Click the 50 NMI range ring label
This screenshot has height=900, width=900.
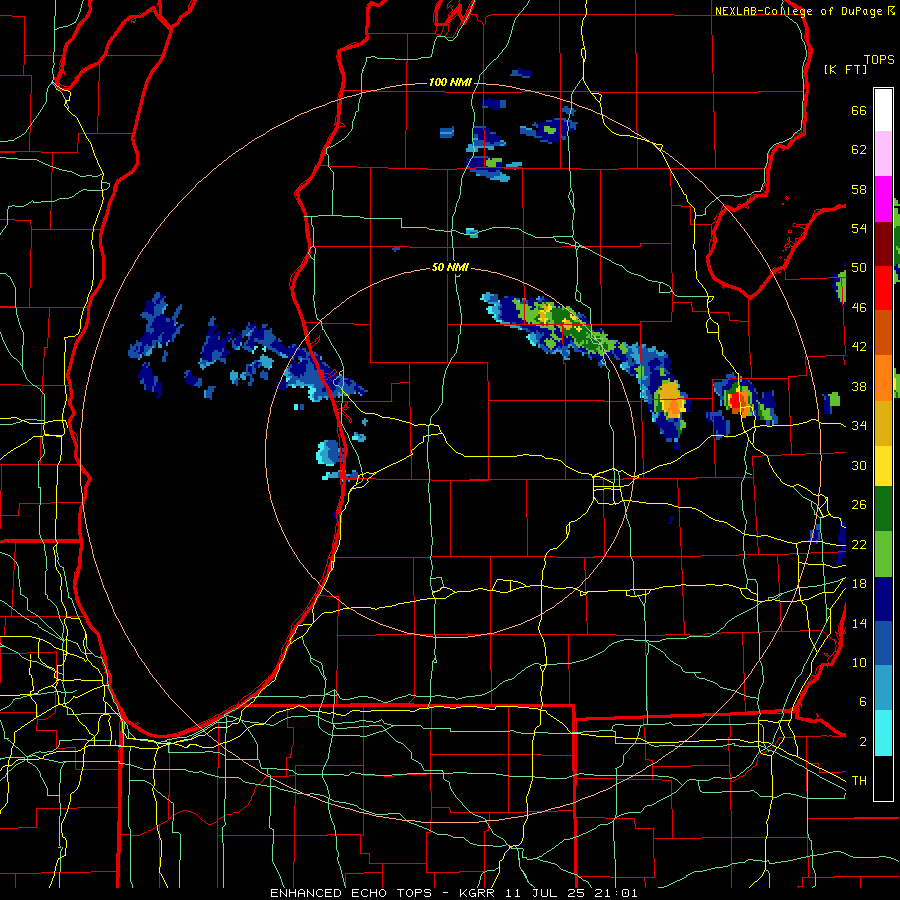point(450,267)
